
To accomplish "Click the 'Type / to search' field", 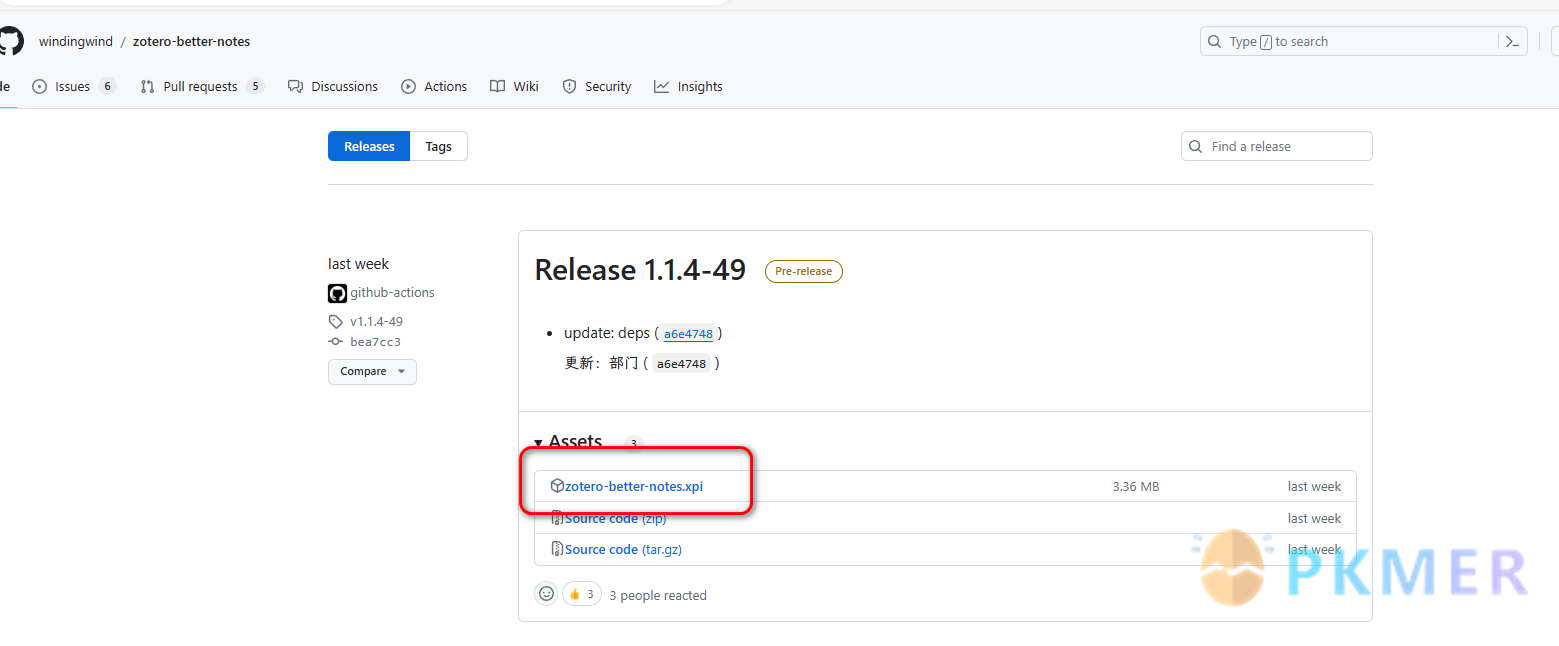I will click(x=1350, y=41).
